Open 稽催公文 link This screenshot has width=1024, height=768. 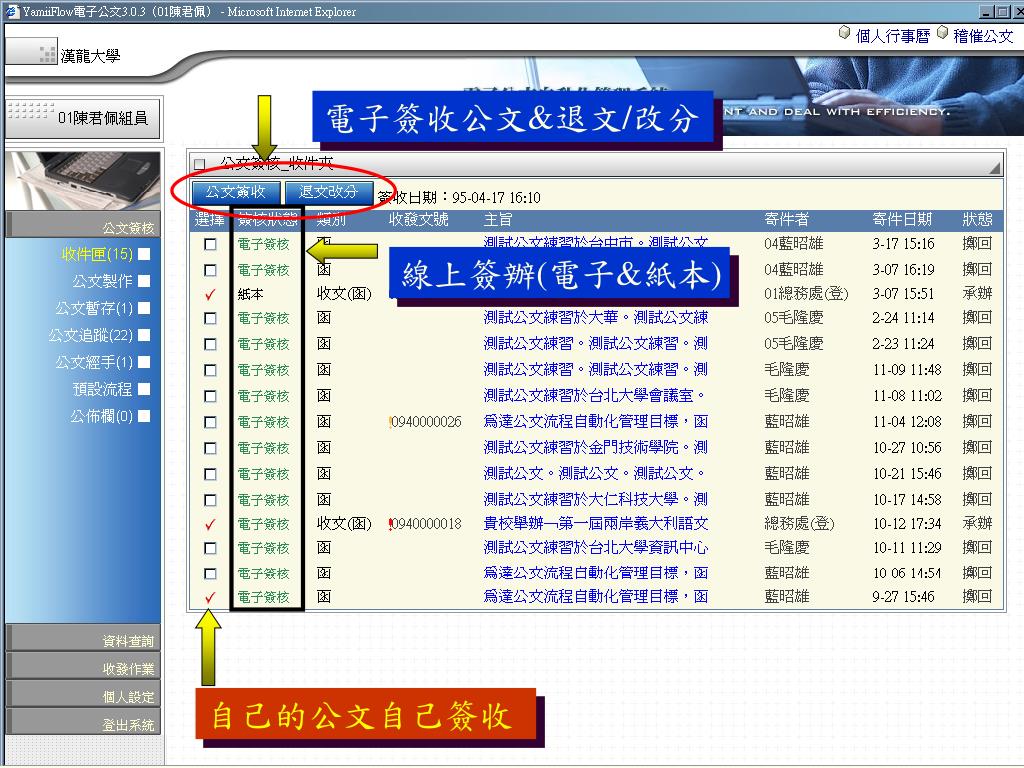(x=983, y=36)
